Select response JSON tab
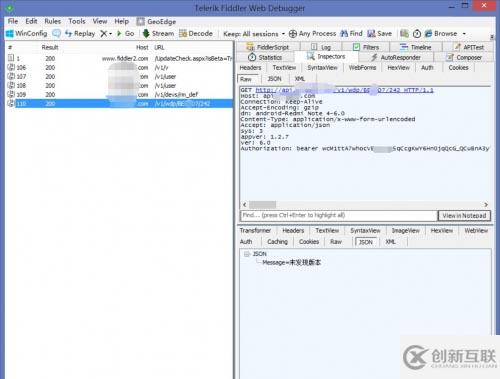Viewport: 500px width, 379px height. tap(366, 242)
